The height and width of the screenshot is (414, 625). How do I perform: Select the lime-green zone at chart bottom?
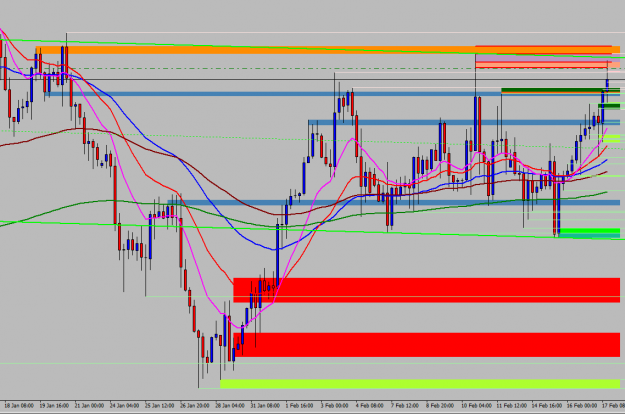pos(420,384)
